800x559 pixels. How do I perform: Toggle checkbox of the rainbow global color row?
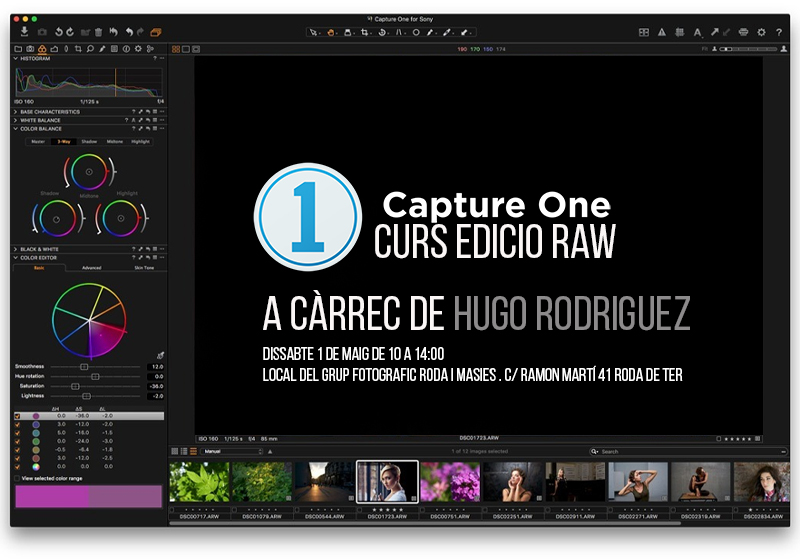click(18, 466)
